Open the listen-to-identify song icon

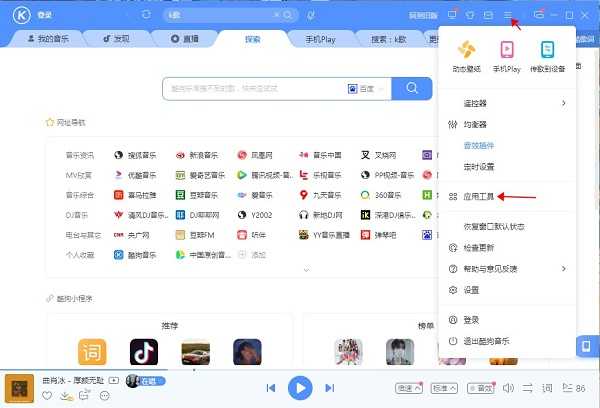pos(311,15)
